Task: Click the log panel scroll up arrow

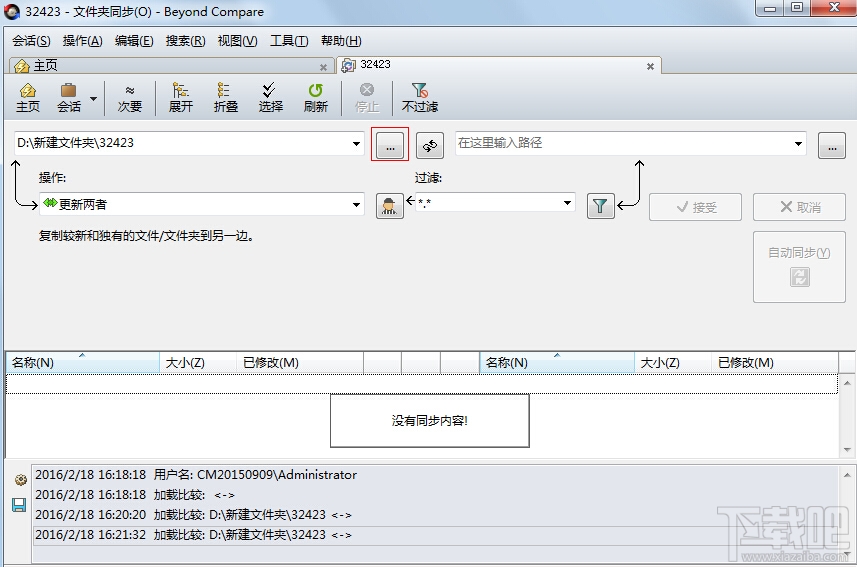Action: tap(847, 475)
